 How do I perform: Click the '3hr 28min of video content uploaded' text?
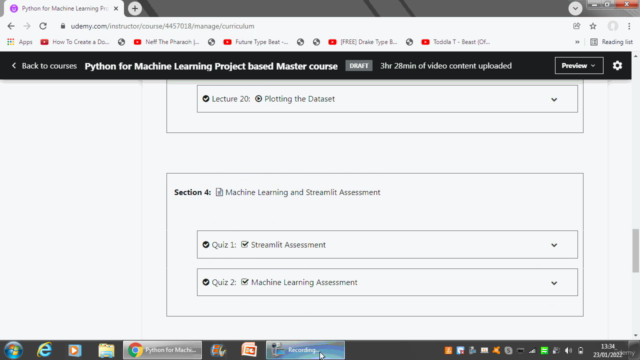[446, 66]
